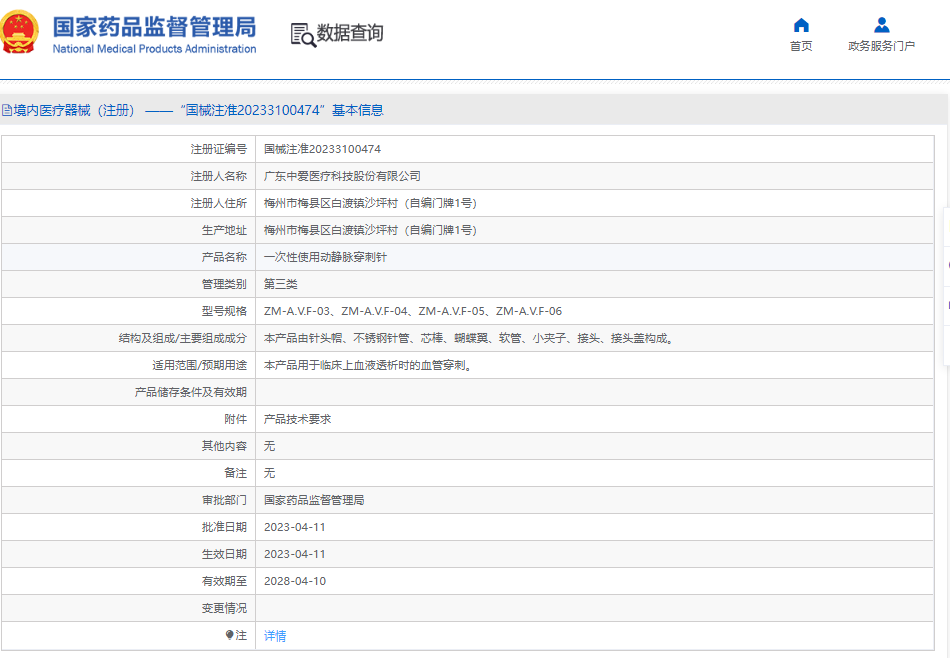
Task: Select the 注册人住所 address value
Action: (370, 203)
